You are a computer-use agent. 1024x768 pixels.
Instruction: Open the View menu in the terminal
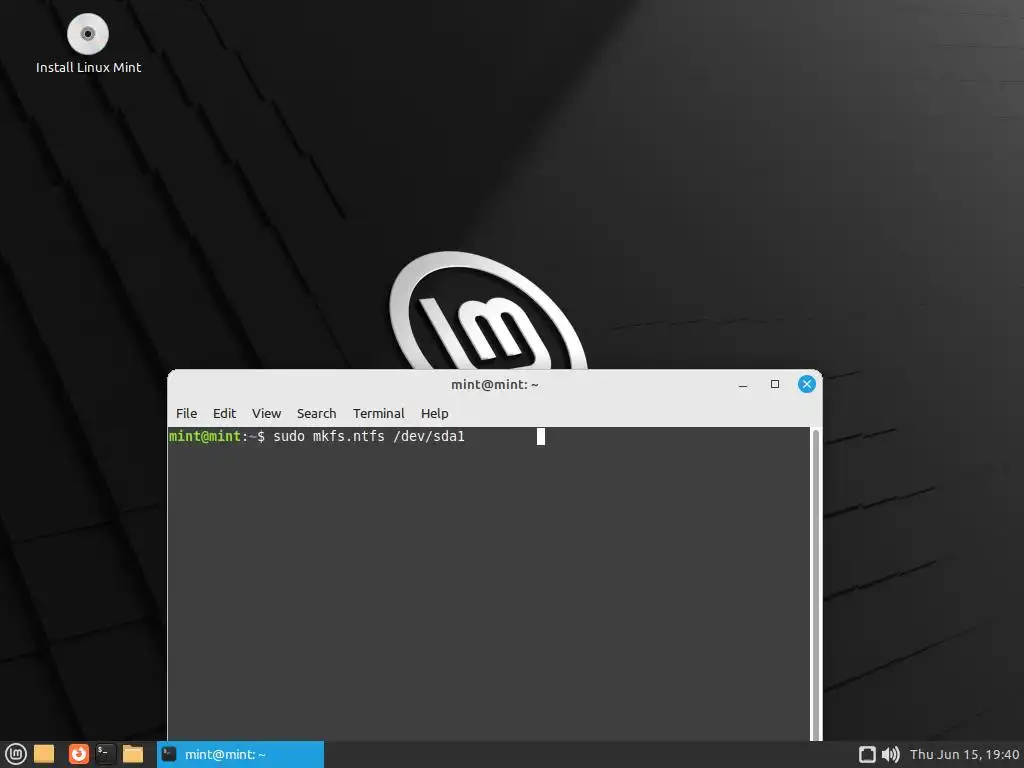click(266, 413)
